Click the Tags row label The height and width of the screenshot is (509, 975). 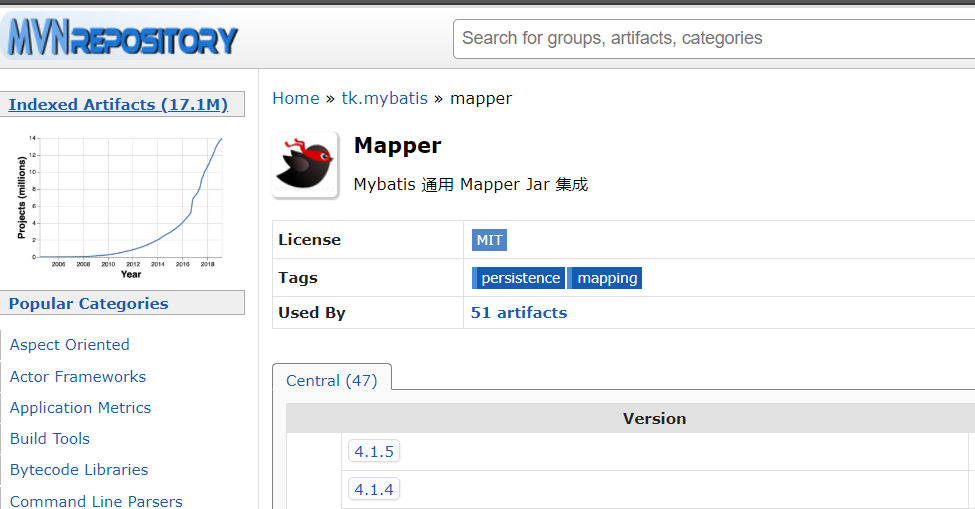[x=298, y=278]
